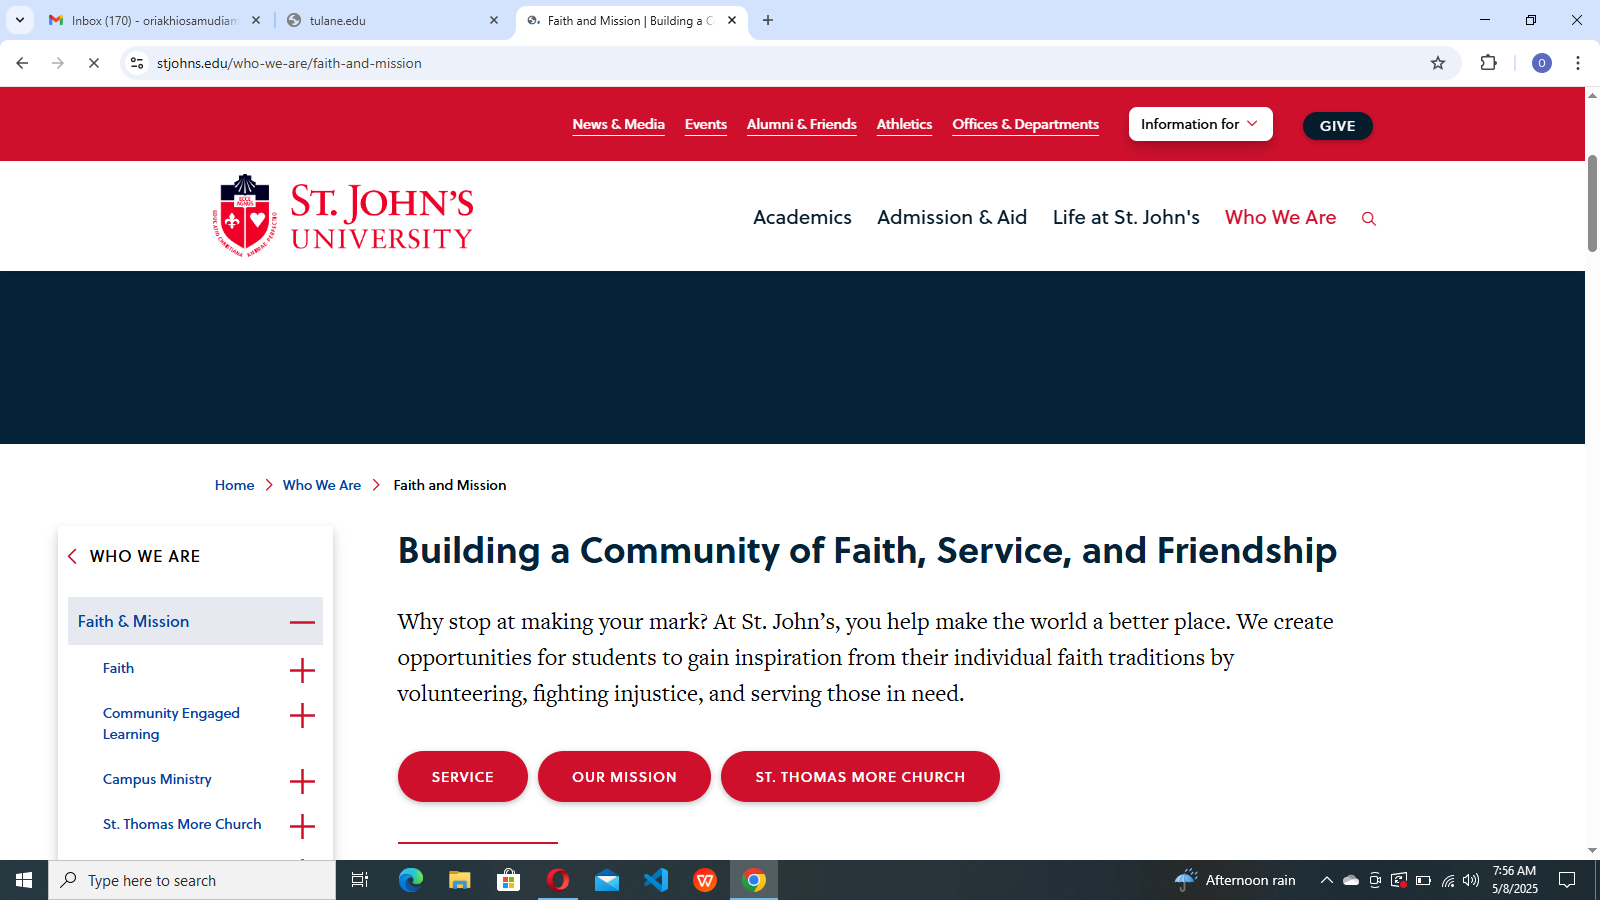Open File Explorer from taskbar

460,880
